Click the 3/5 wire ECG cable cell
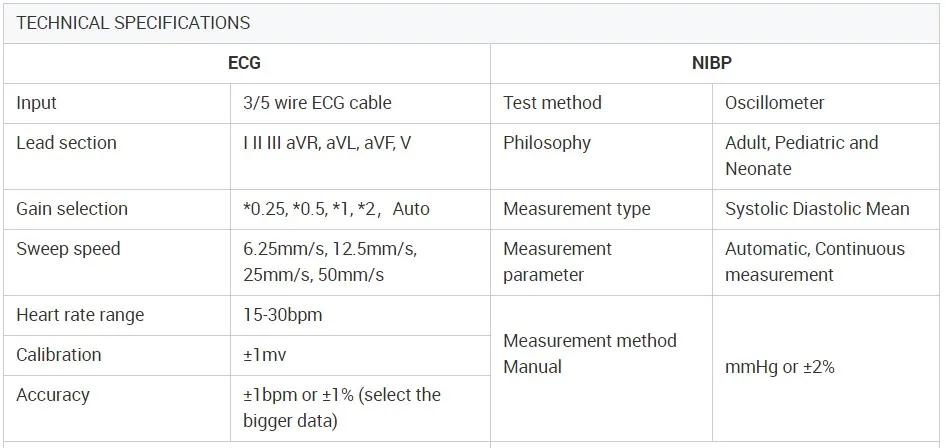The image size is (946, 448). click(317, 103)
